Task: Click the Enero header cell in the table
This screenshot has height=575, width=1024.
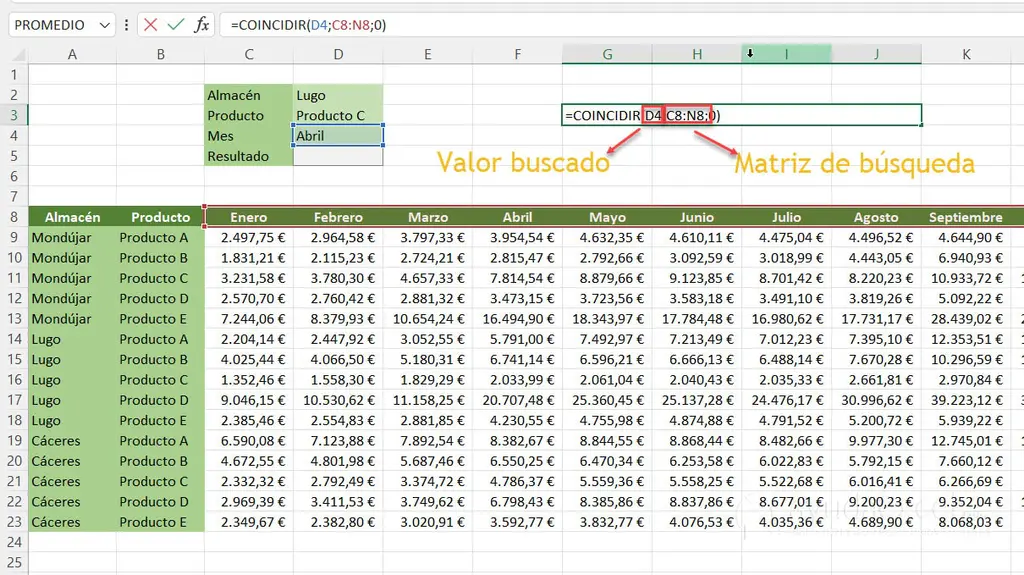Action: [248, 217]
